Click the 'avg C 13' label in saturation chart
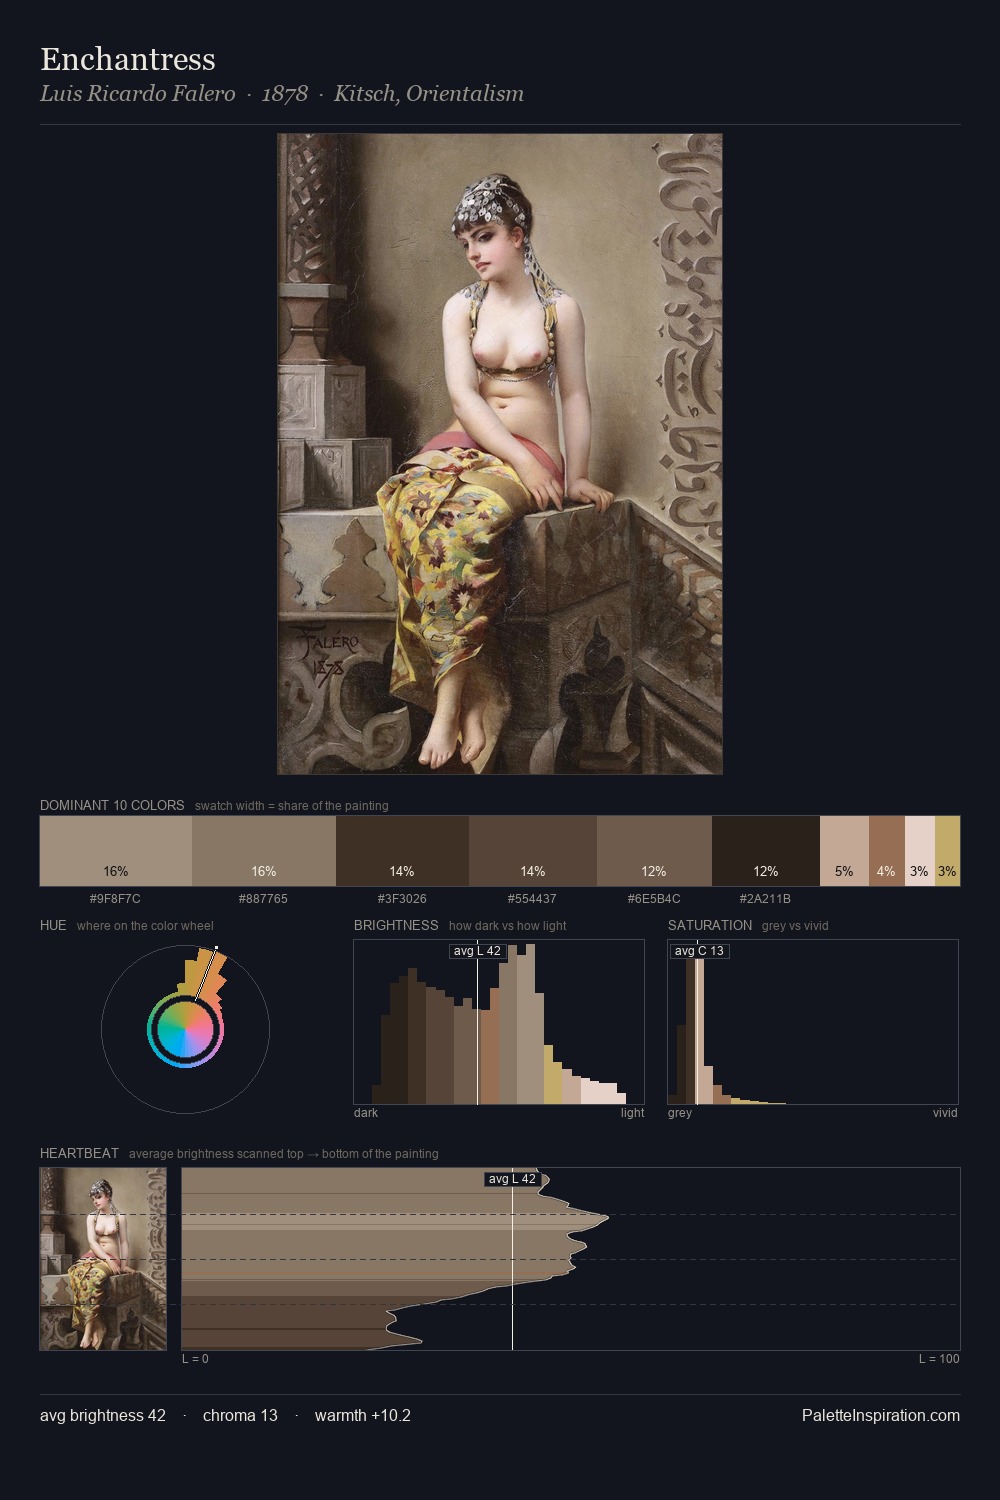 699,951
